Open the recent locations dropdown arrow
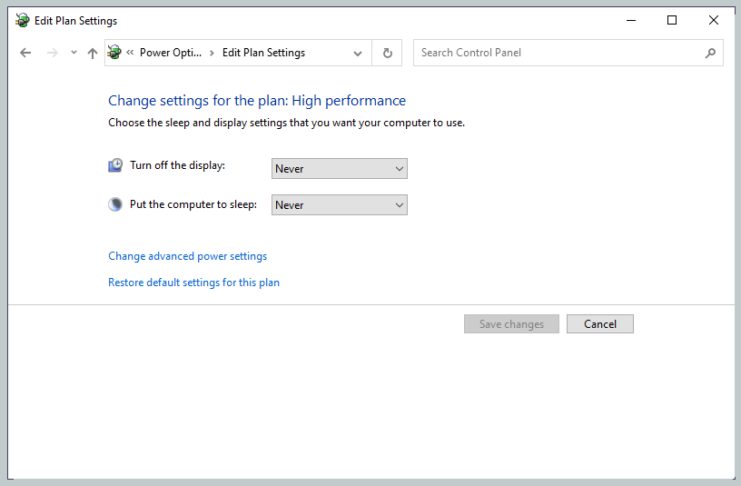Screen dimensions: 741x486 coord(73,53)
